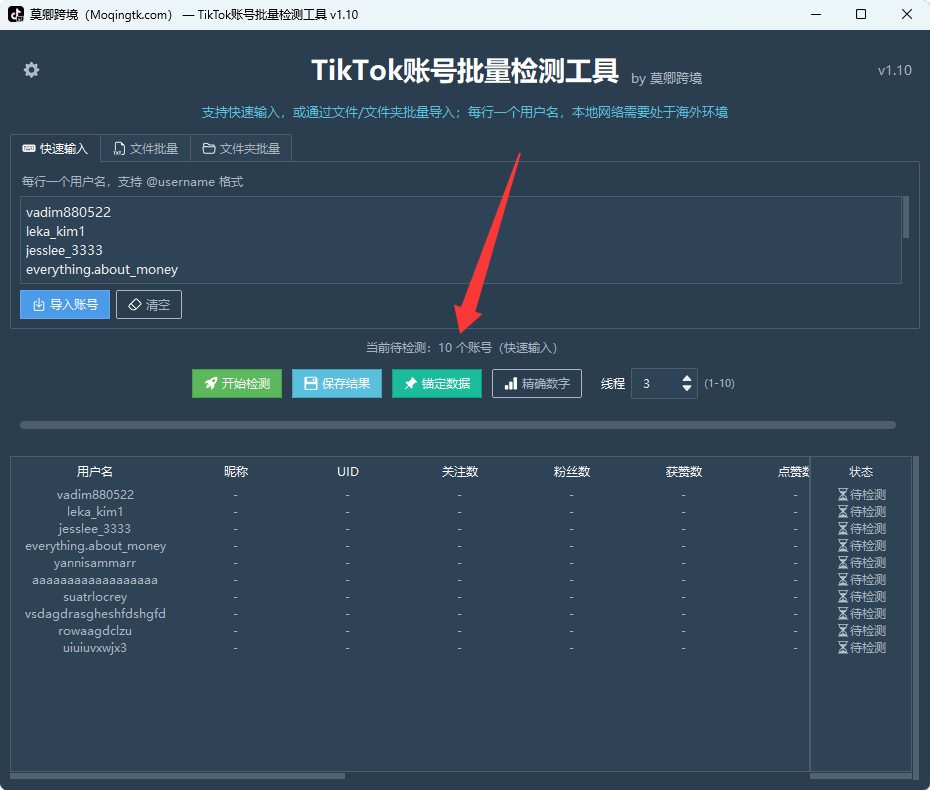This screenshot has height=790, width=930.
Task: Decrease thread count with down arrow
Action: pos(687,388)
